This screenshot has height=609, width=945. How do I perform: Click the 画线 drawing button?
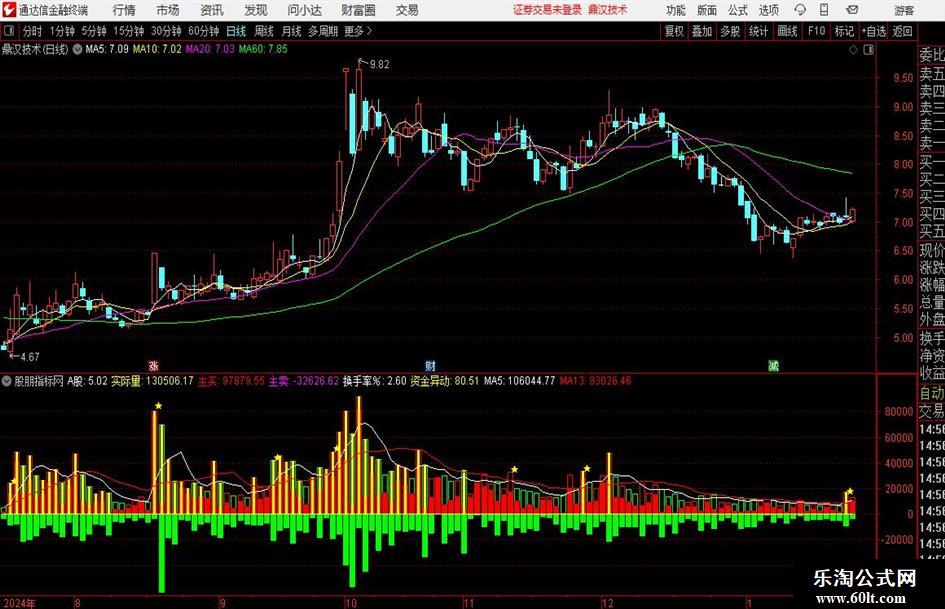click(x=787, y=31)
